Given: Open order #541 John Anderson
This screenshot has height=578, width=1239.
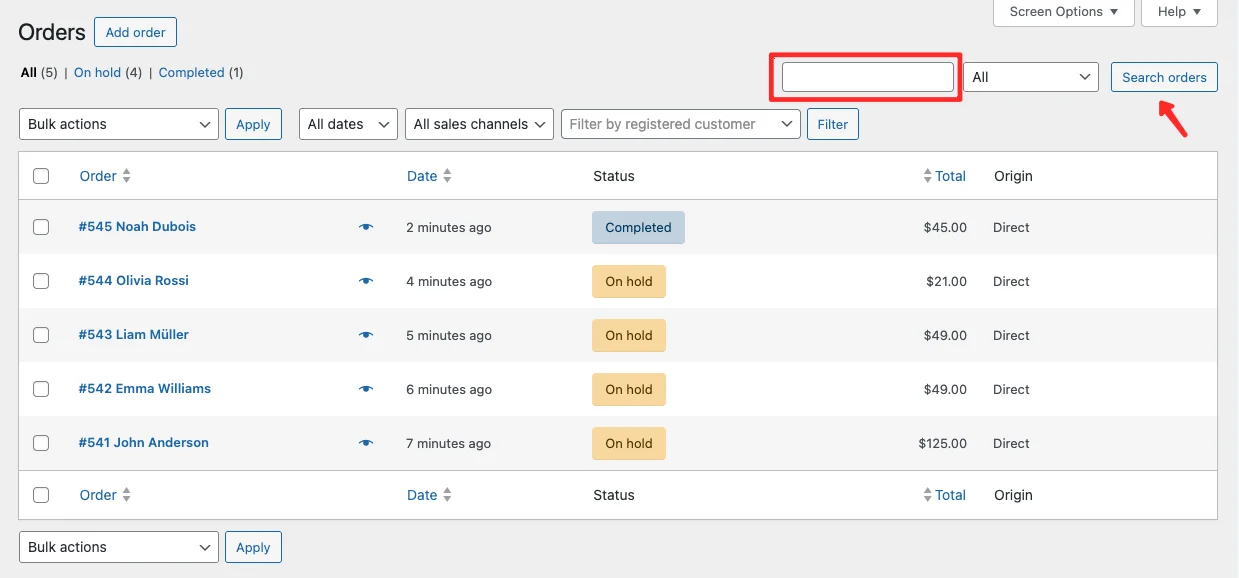Looking at the screenshot, I should coord(144,443).
